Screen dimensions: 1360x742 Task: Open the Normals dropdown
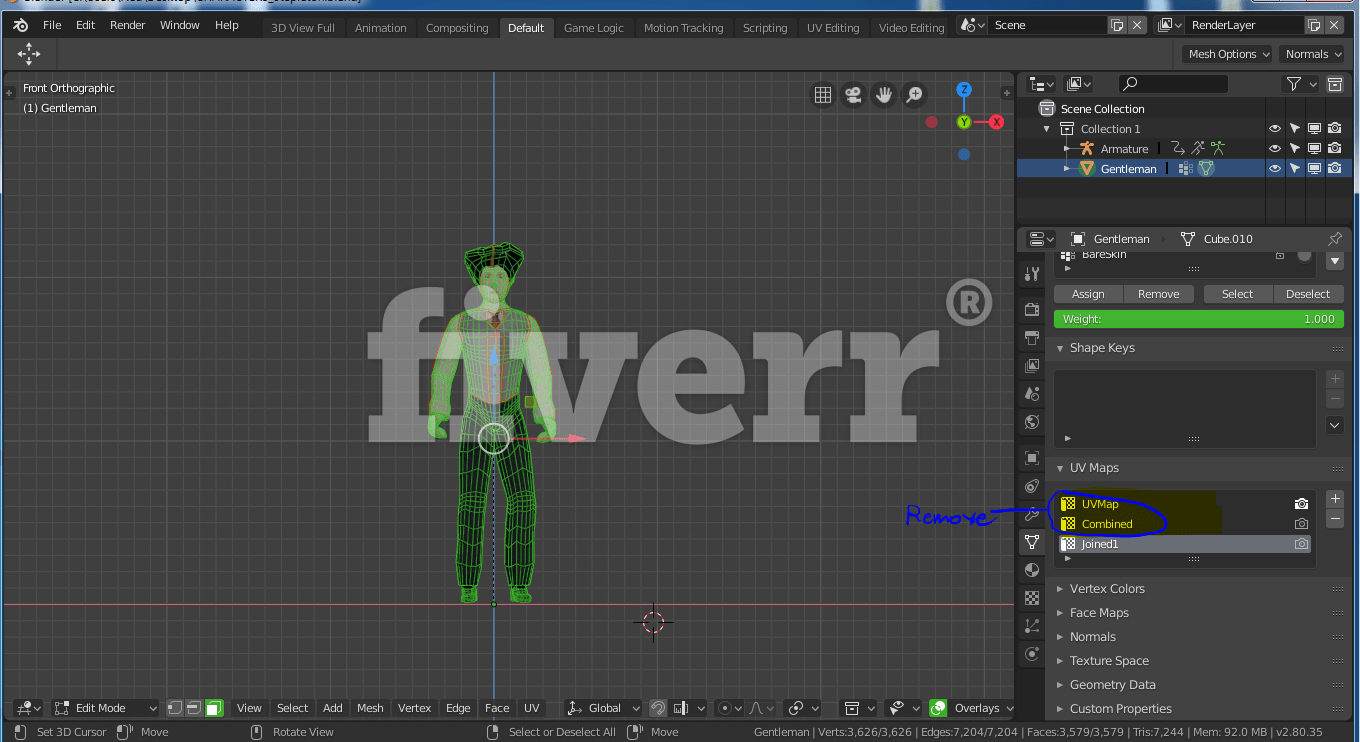pyautogui.click(x=1312, y=54)
